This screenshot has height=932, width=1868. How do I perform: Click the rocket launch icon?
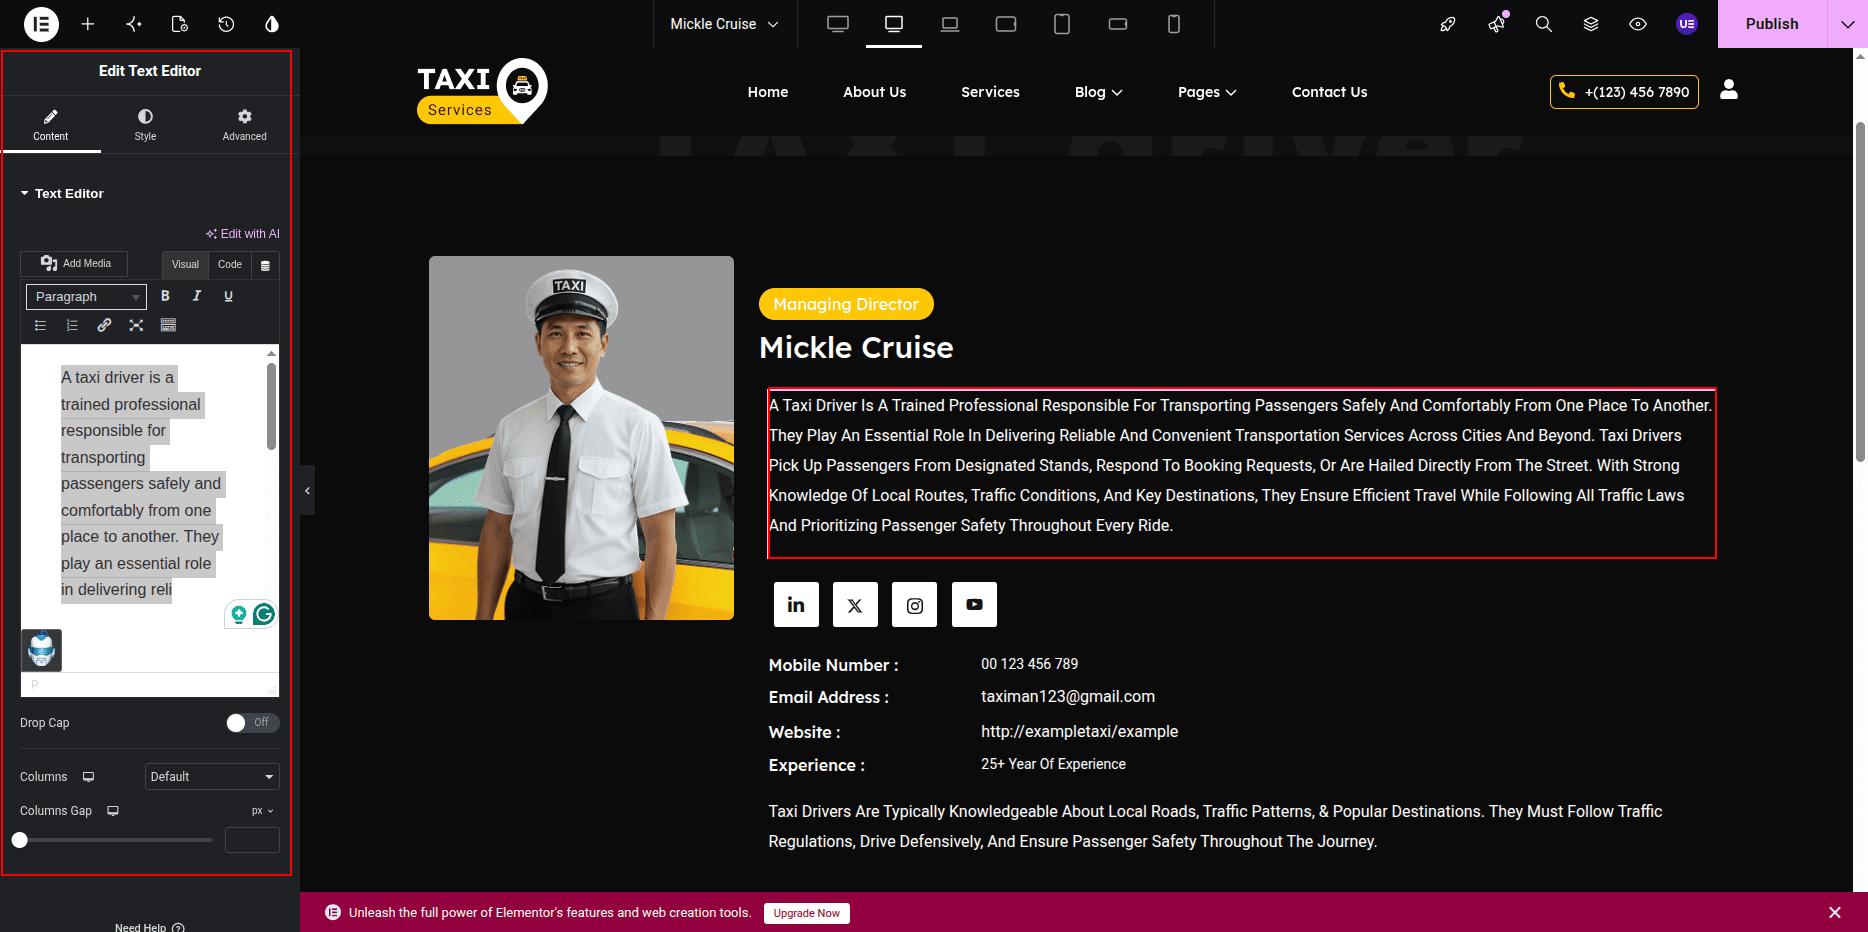coord(1448,24)
